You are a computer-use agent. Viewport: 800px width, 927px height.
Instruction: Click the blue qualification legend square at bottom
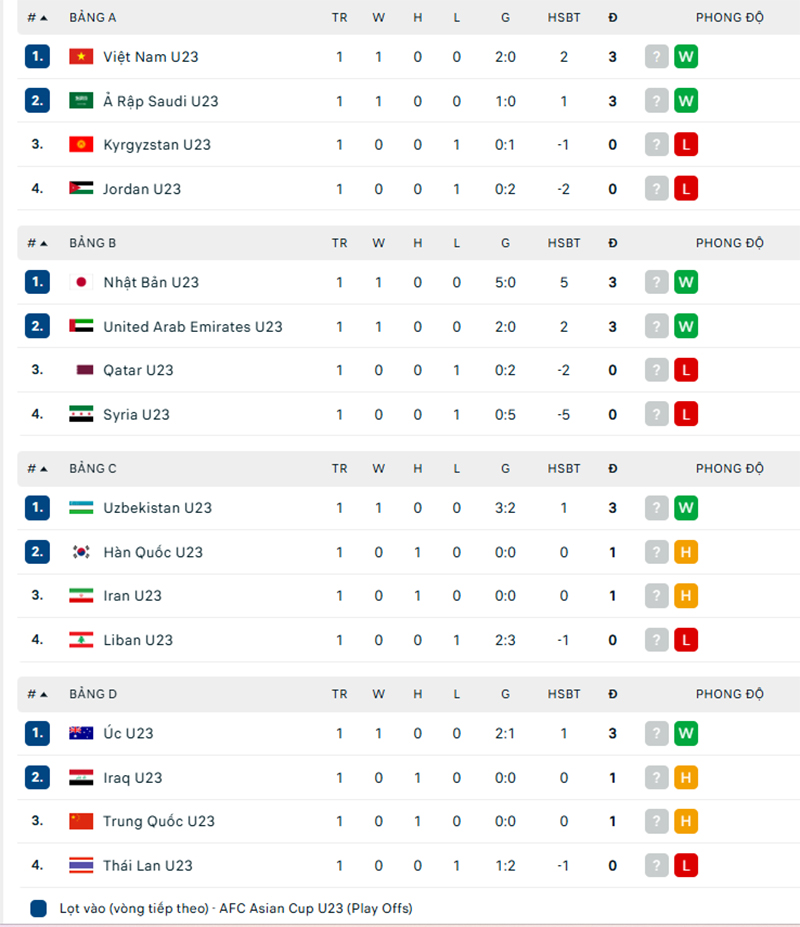(x=39, y=909)
